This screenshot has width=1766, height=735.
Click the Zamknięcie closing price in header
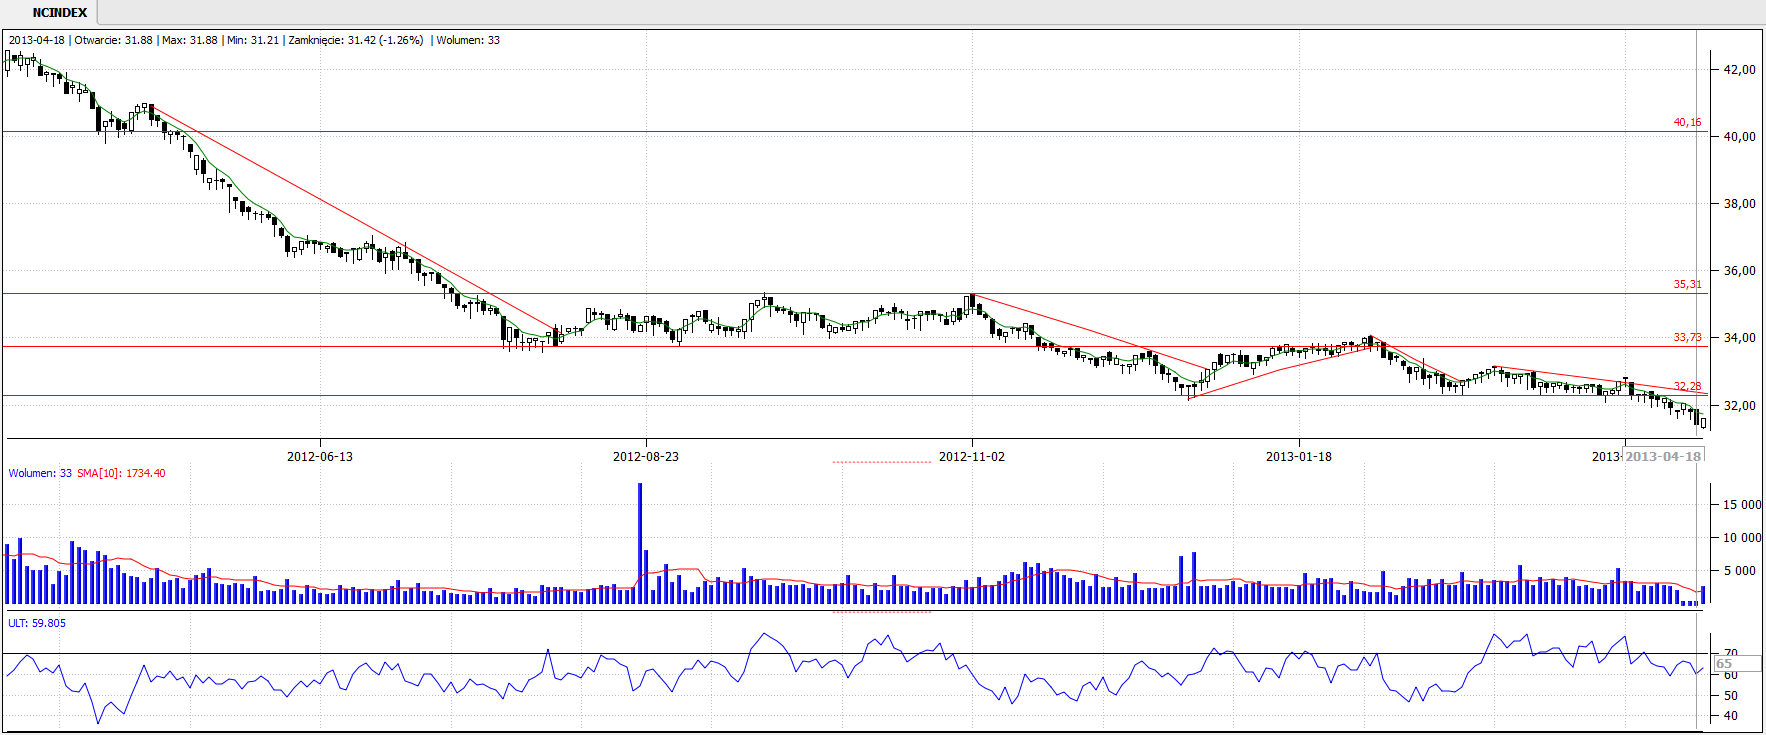point(355,40)
